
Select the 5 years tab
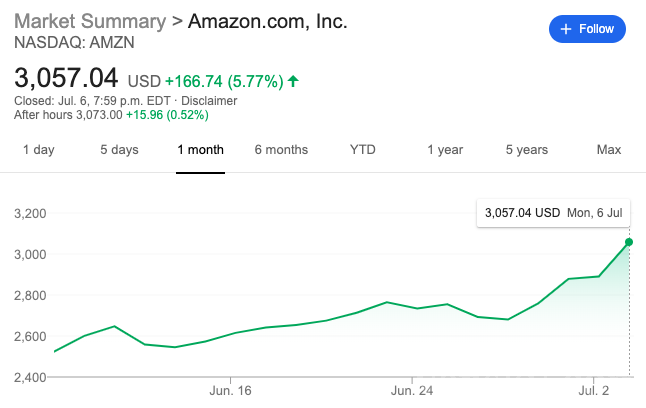[526, 150]
